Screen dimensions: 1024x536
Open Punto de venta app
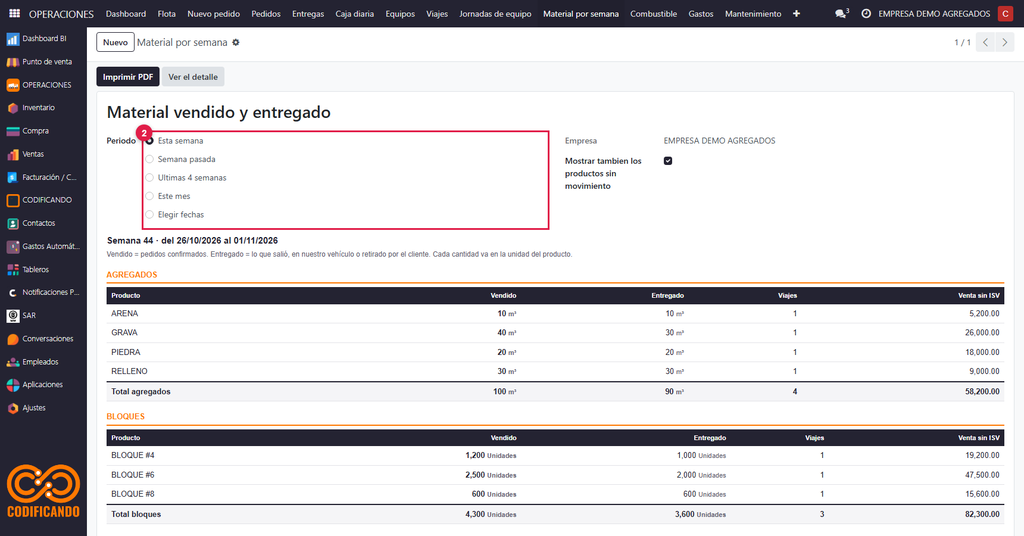click(x=43, y=62)
